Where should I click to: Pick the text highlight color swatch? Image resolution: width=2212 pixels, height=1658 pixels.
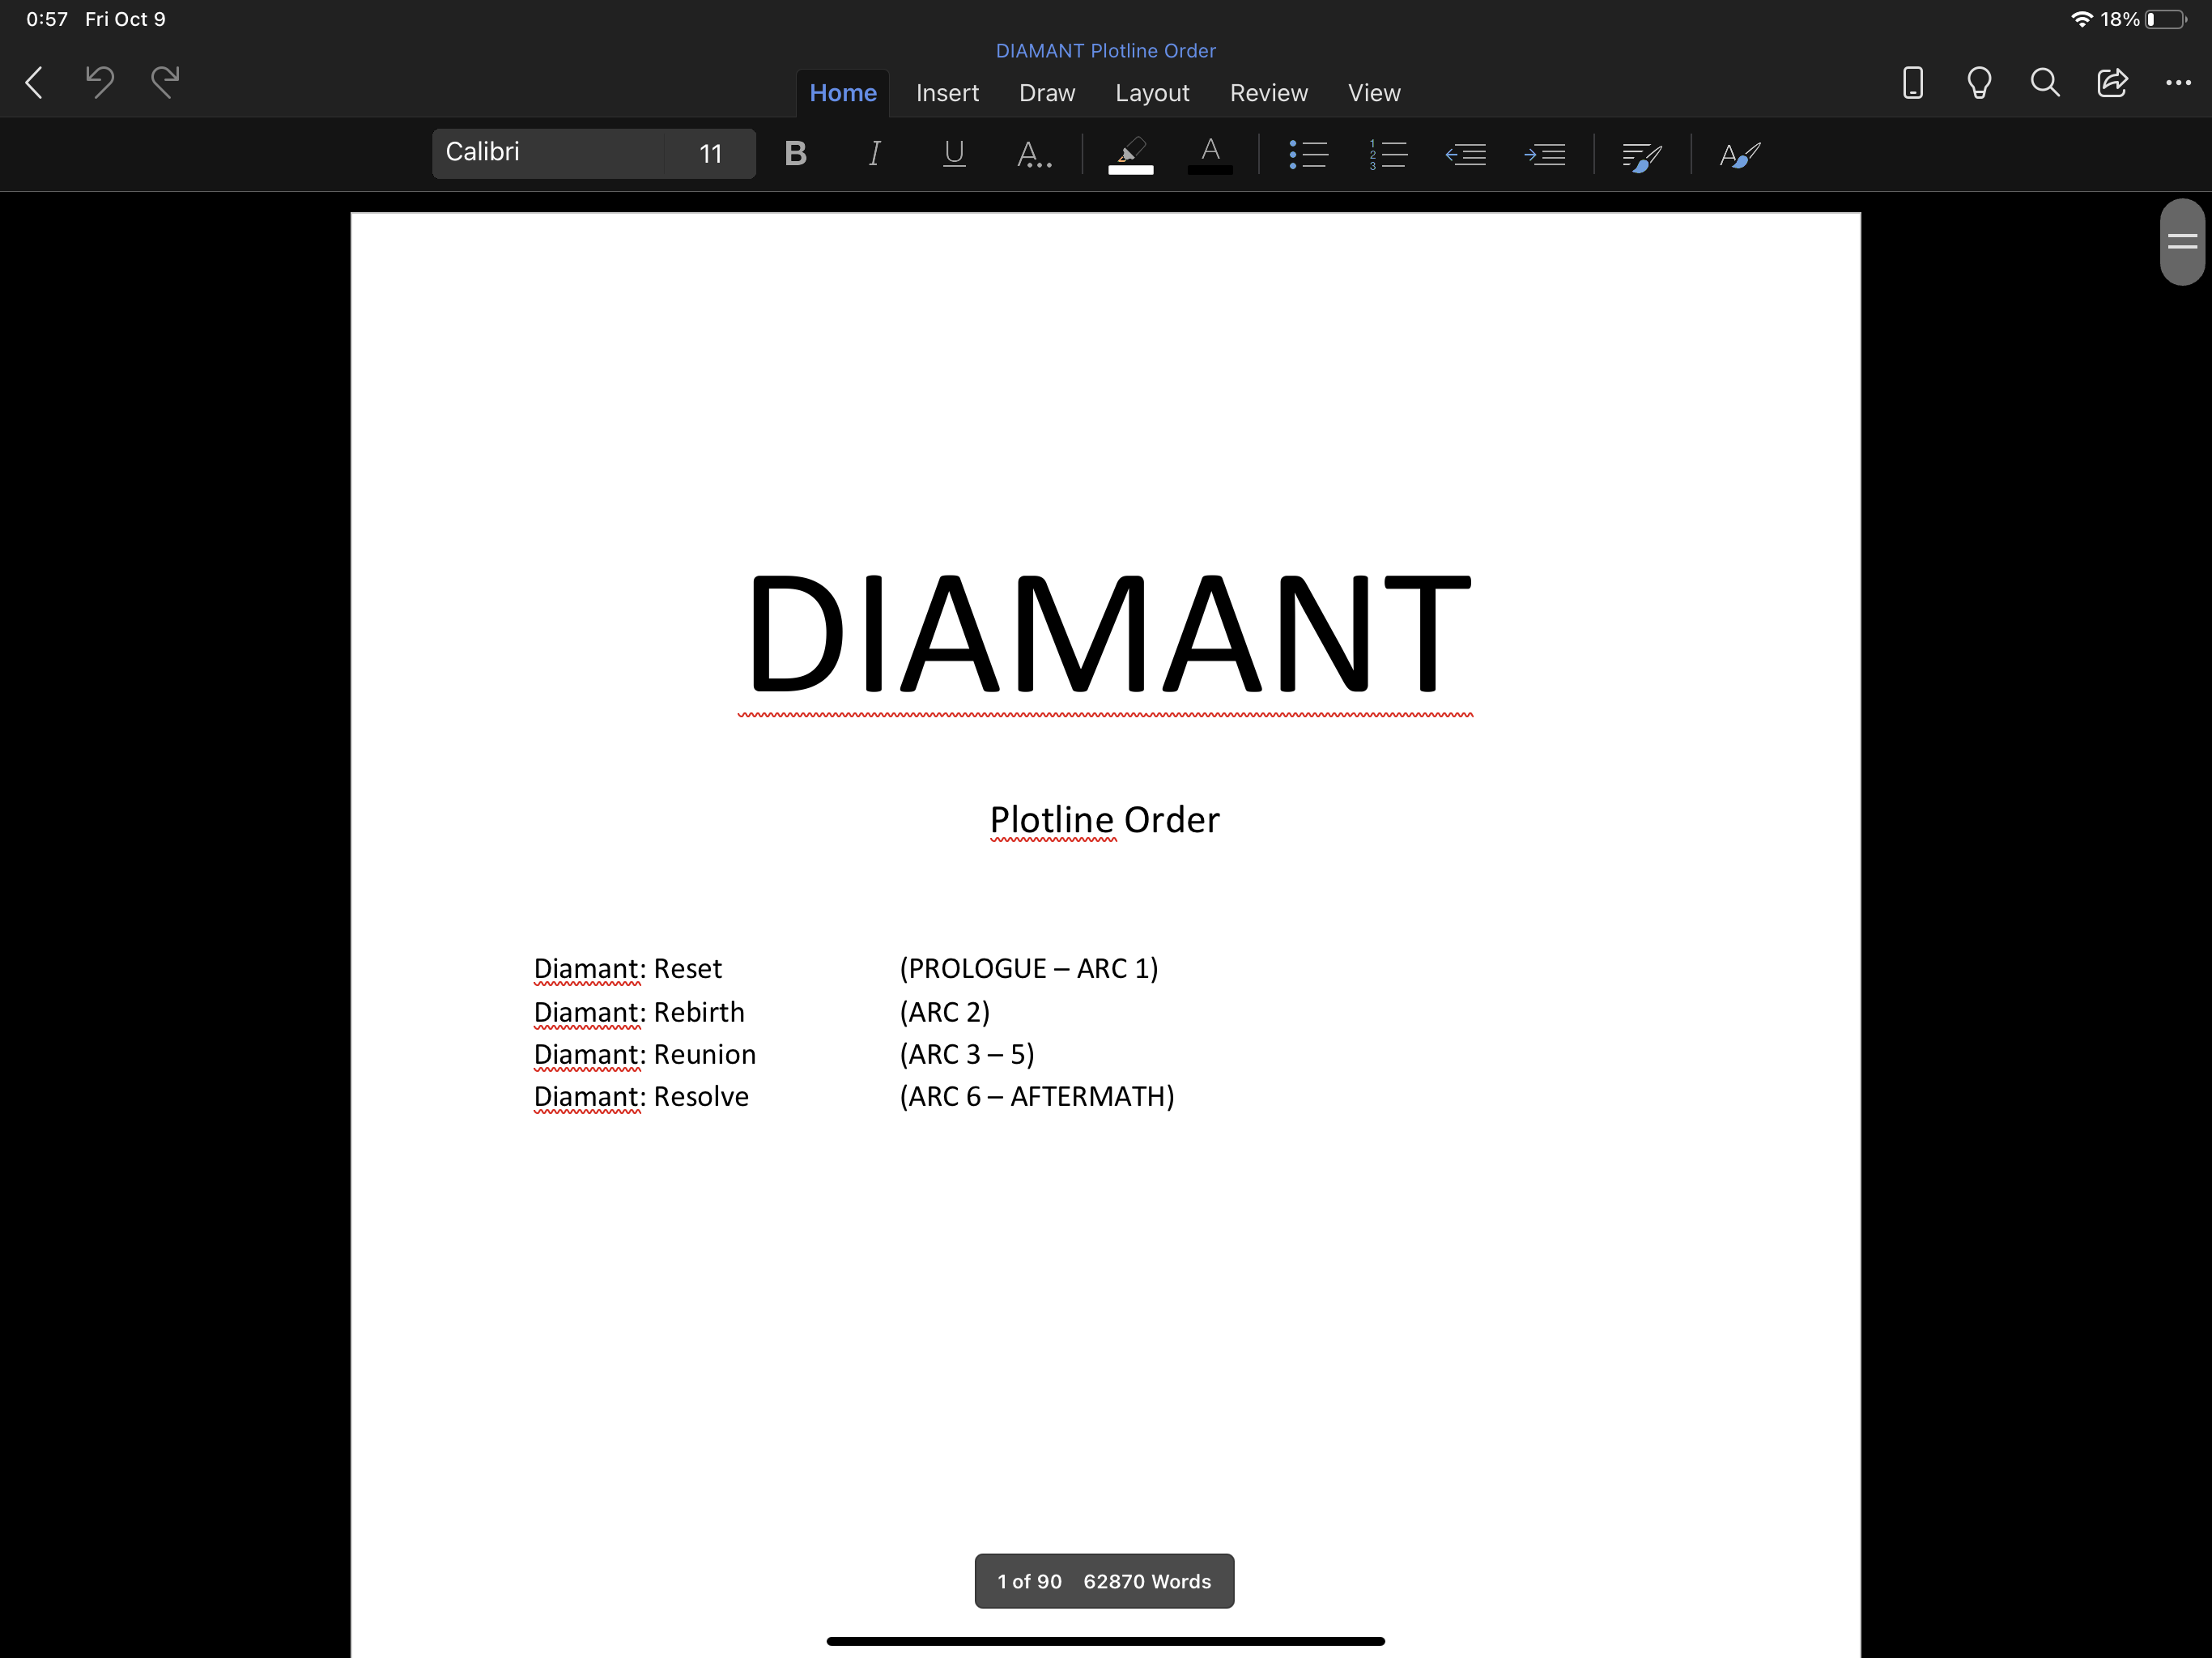coord(1130,154)
